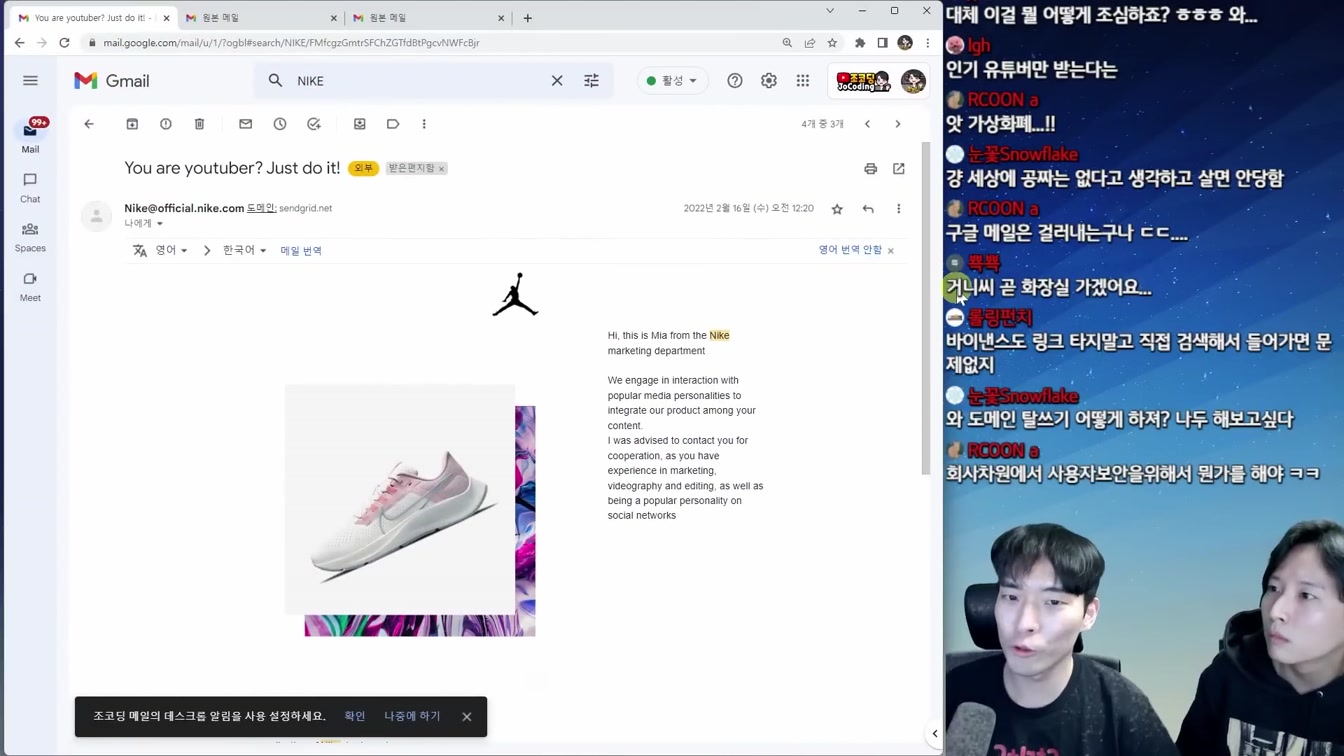The image size is (1344, 756).
Task: Open the Labels icon in toolbar
Action: pyautogui.click(x=393, y=124)
